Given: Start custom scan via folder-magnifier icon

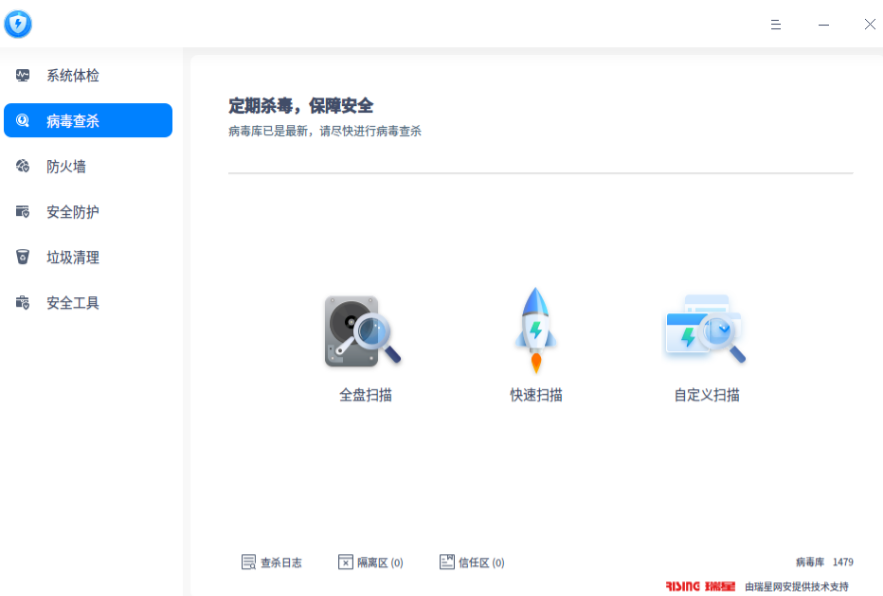Looking at the screenshot, I should (705, 329).
